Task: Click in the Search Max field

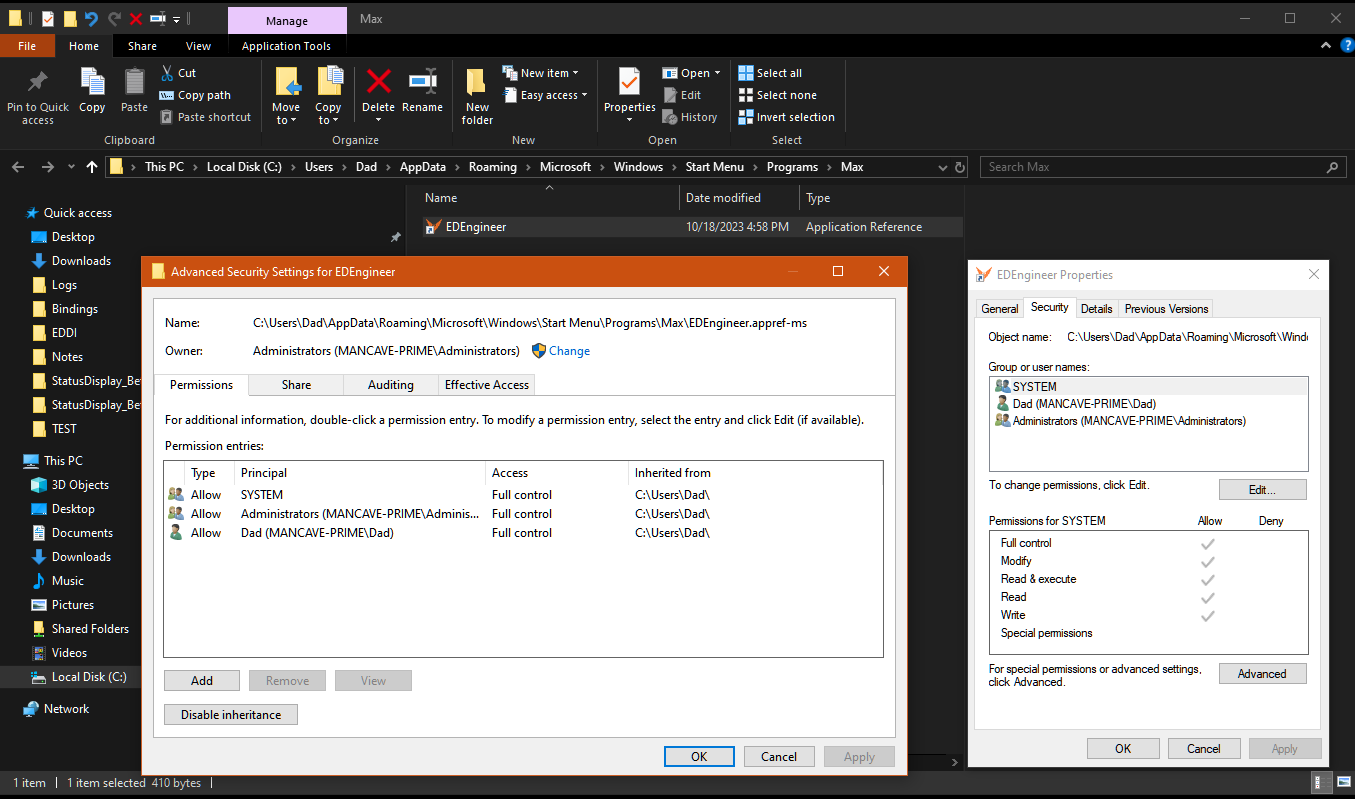Action: coord(1162,167)
